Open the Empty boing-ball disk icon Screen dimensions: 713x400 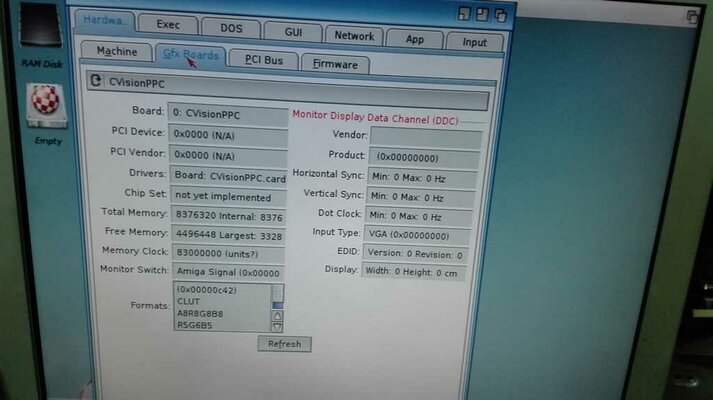point(47,106)
